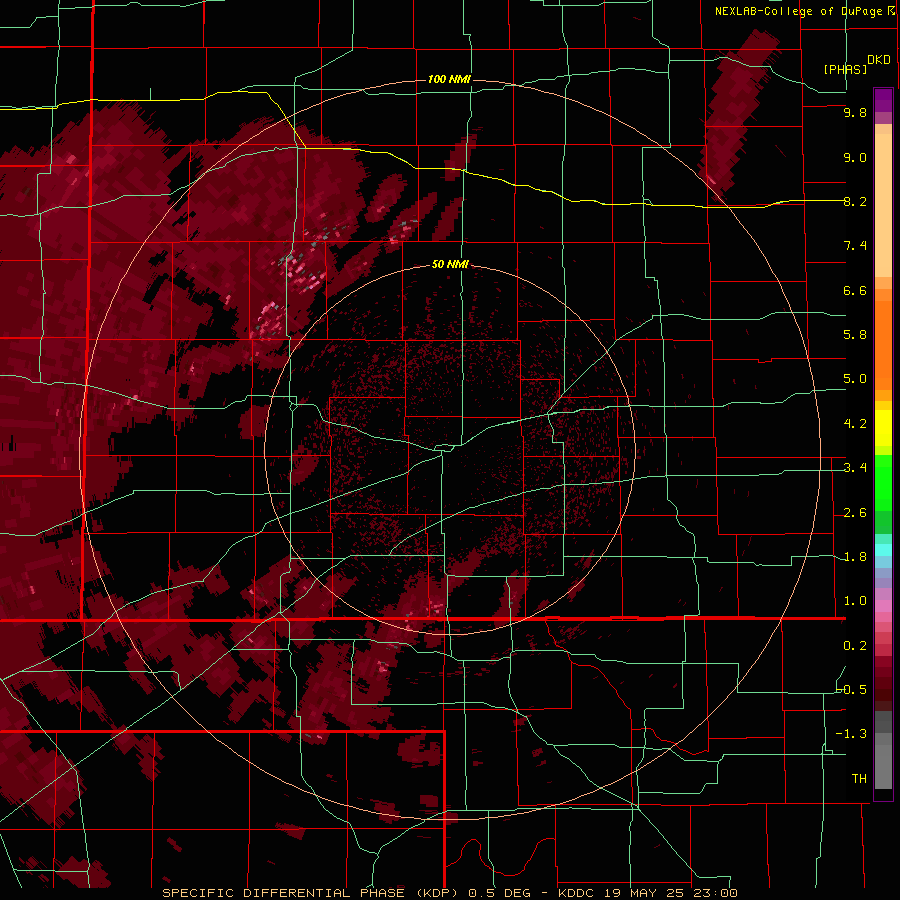900x900 pixels.
Task: Click the 2.6 scale value
Action: tap(855, 513)
